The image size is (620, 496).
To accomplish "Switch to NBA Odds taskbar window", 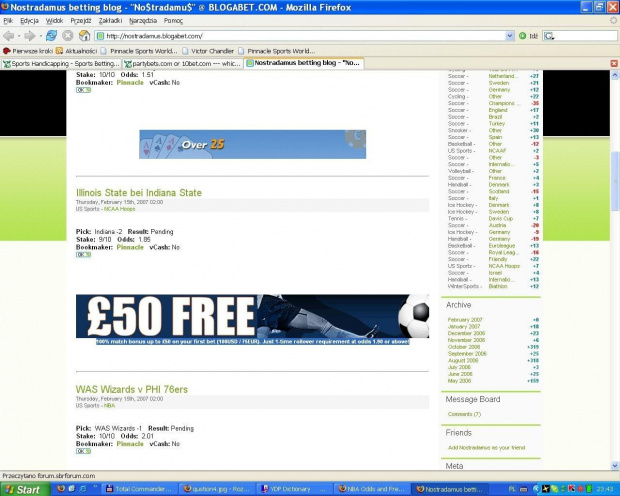I will pyautogui.click(x=372, y=489).
